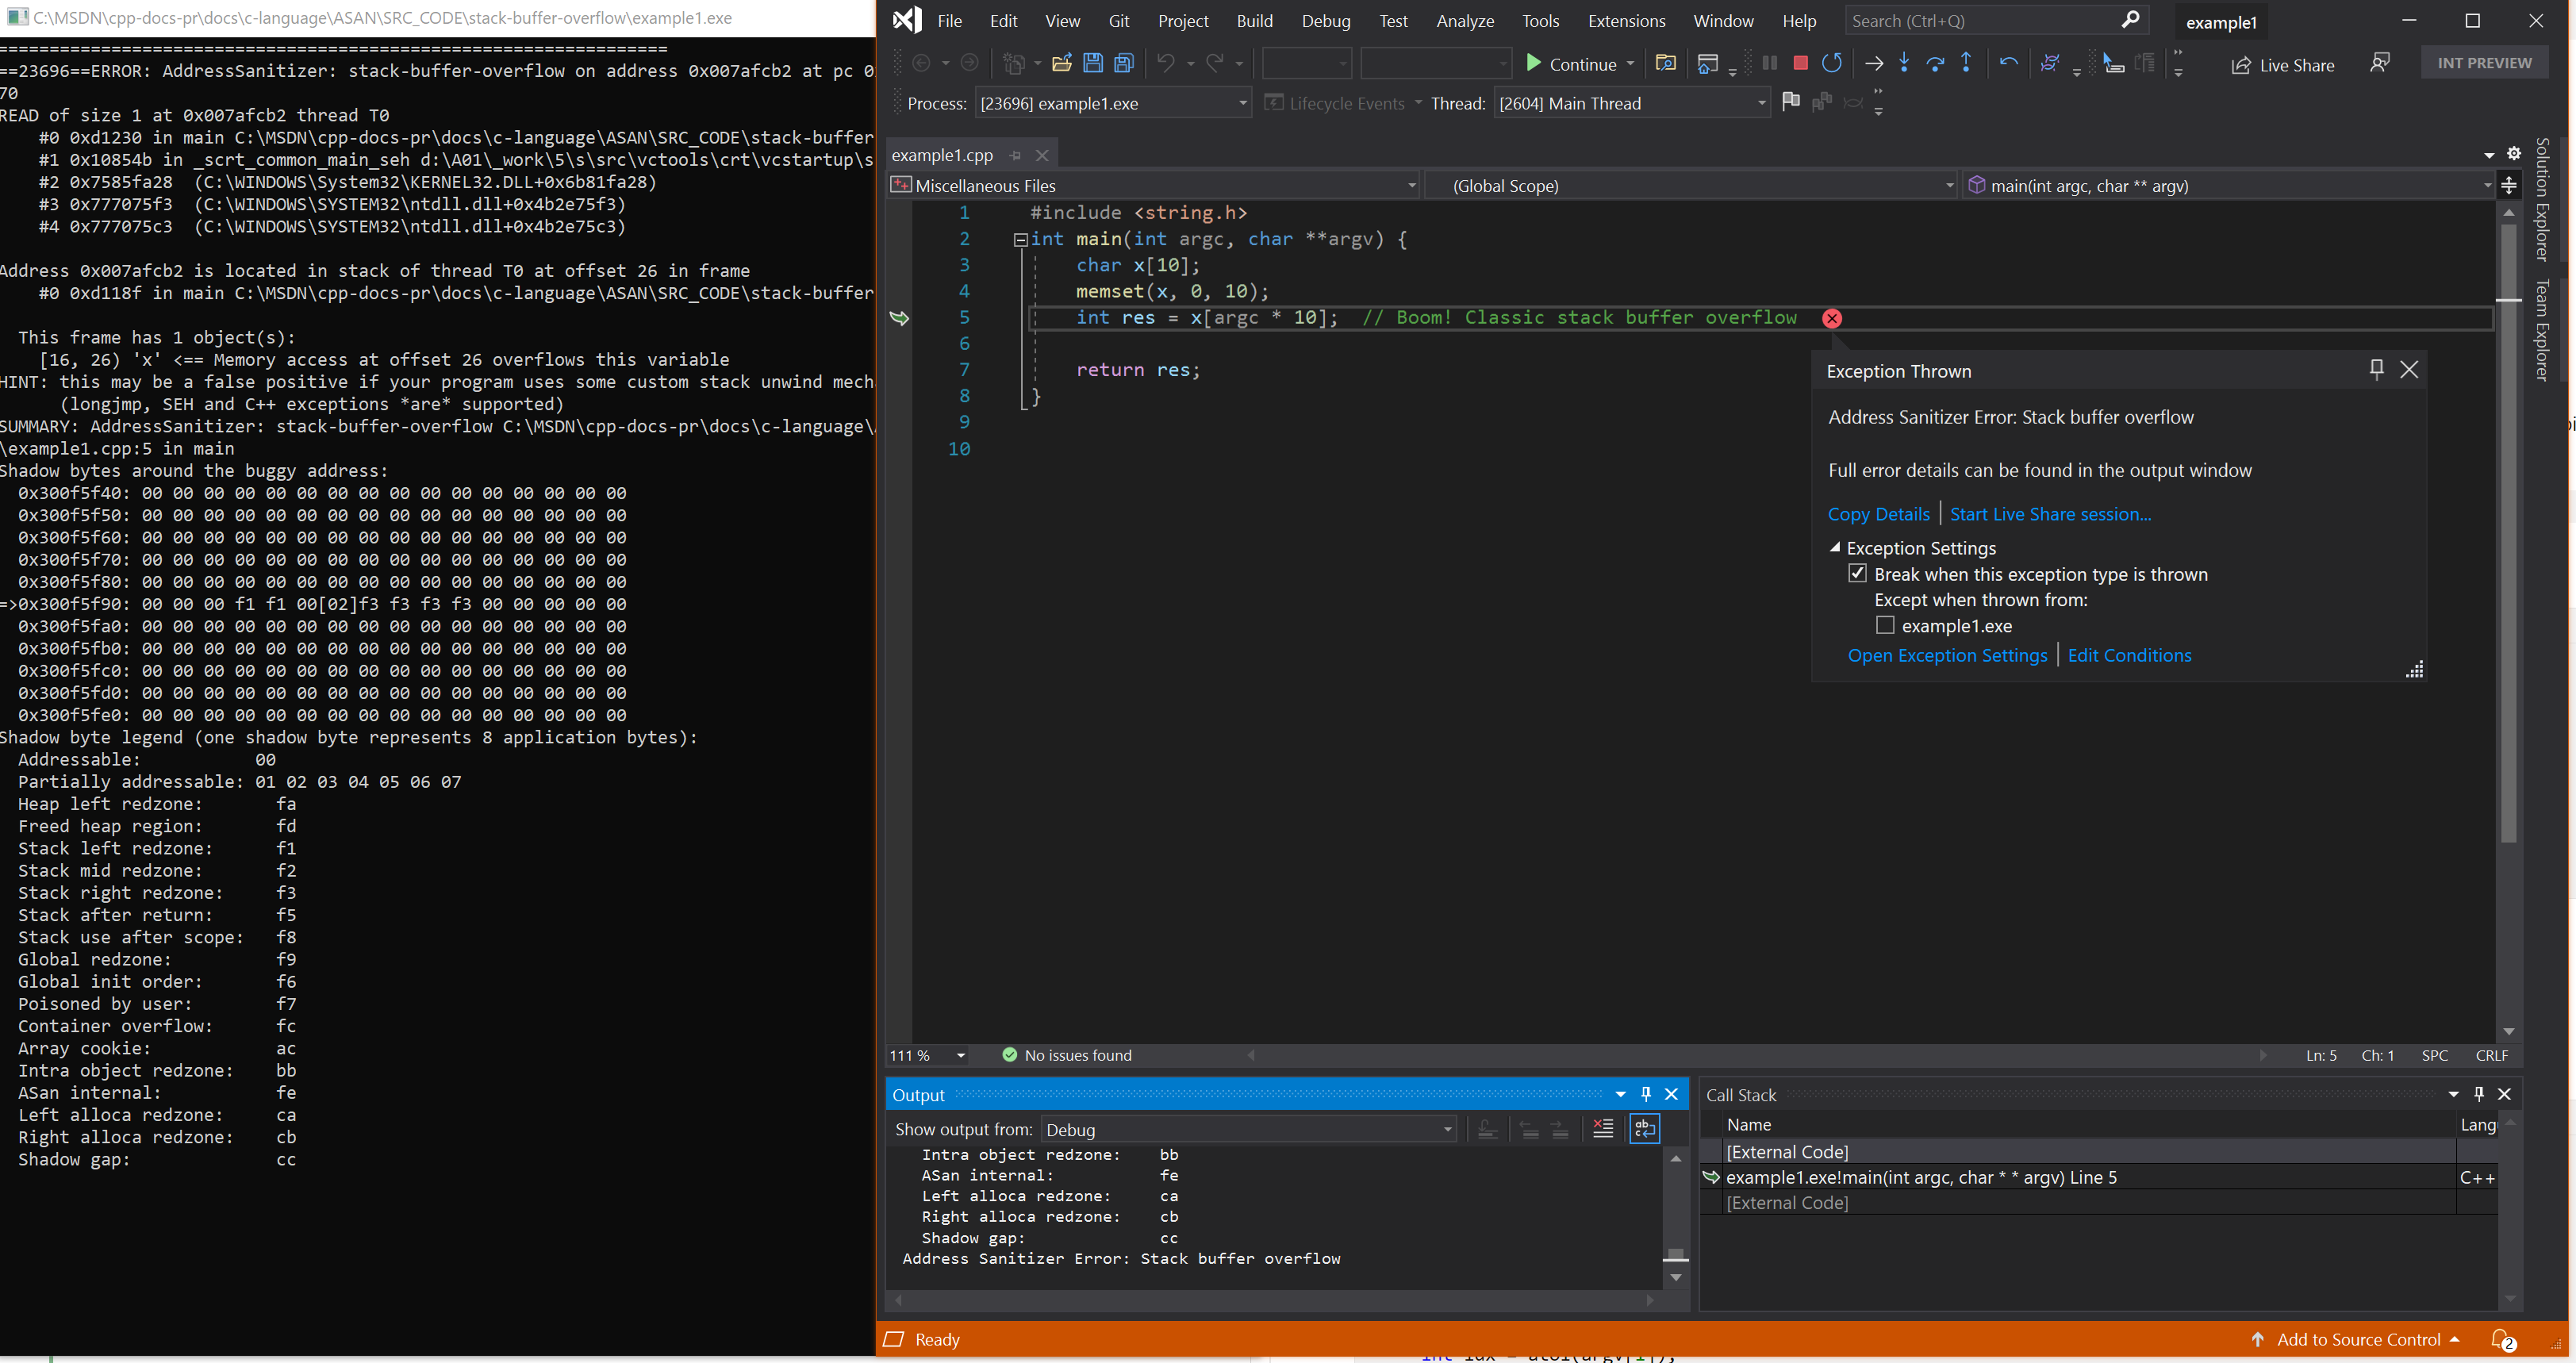This screenshot has width=2576, height=1363.
Task: Select the Debug menu from menu bar
Action: pyautogui.click(x=1327, y=21)
